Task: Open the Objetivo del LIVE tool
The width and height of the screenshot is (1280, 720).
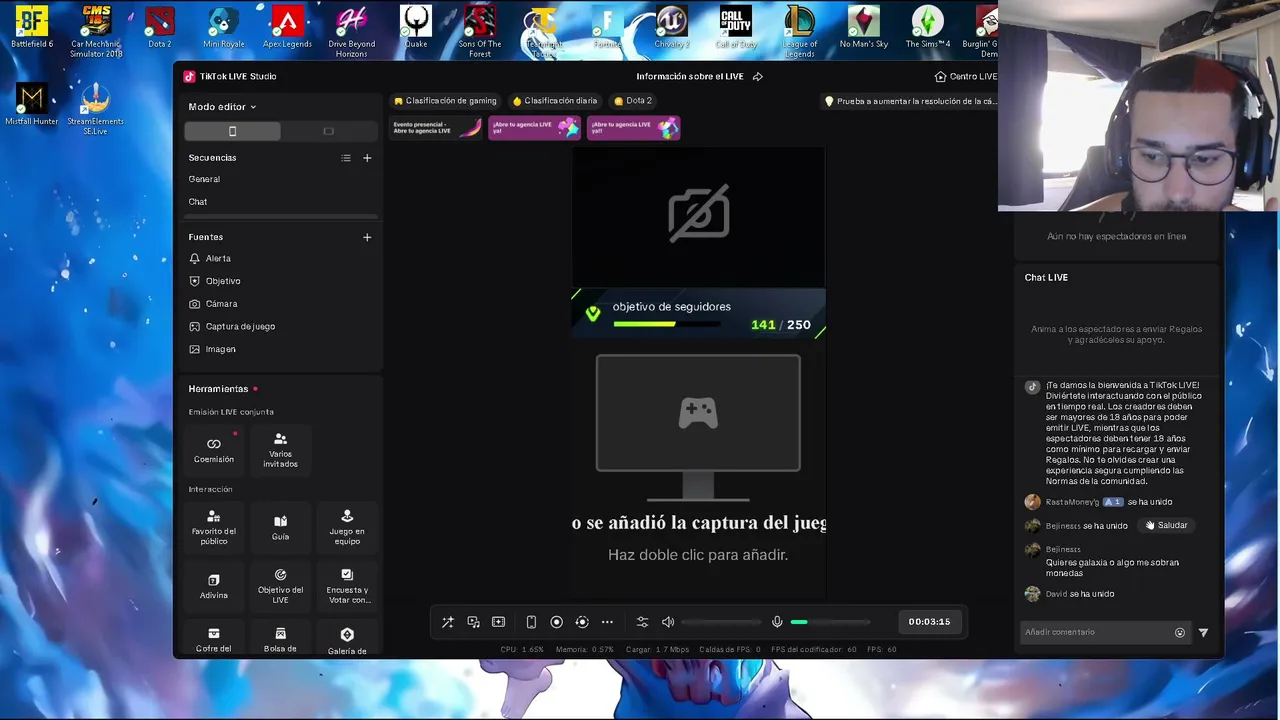Action: point(280,586)
